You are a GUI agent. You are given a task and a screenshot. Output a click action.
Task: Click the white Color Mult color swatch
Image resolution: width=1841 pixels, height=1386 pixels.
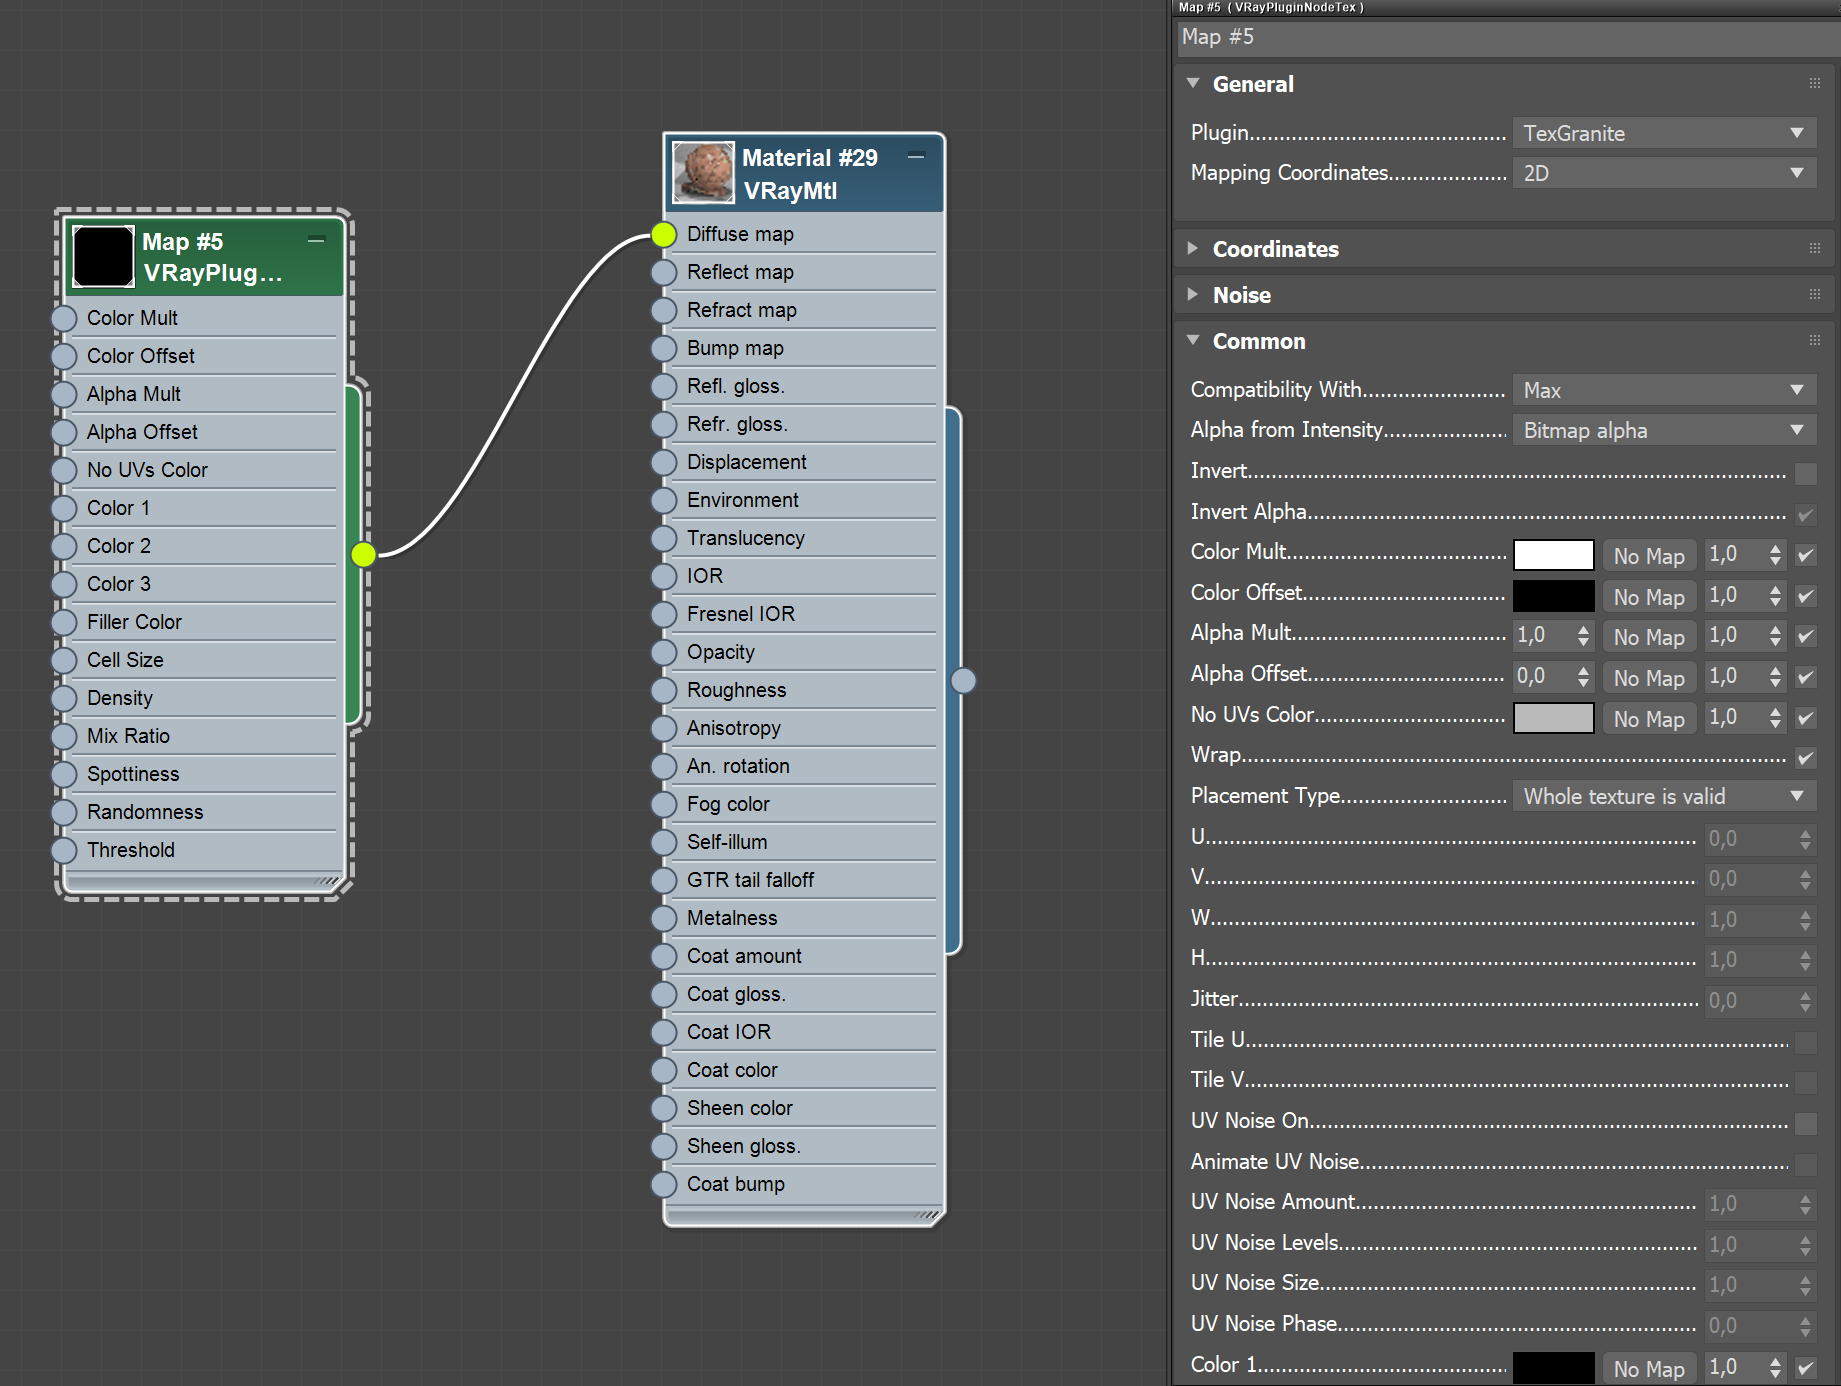[1553, 555]
